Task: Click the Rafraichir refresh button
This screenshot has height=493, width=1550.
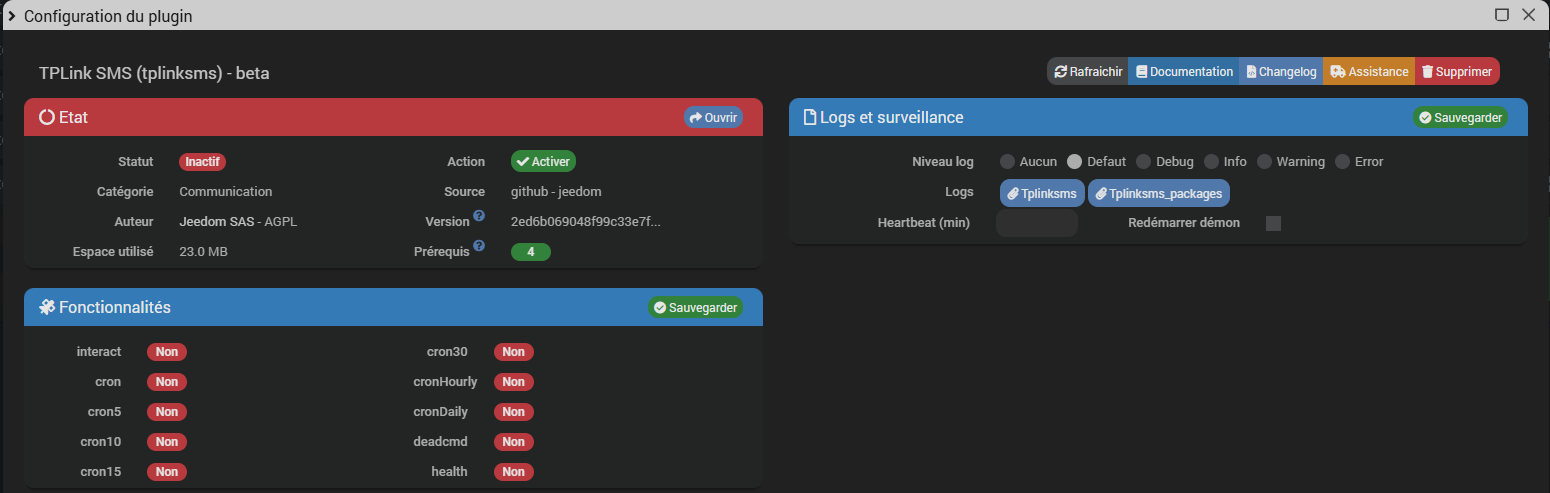Action: (x=1088, y=72)
